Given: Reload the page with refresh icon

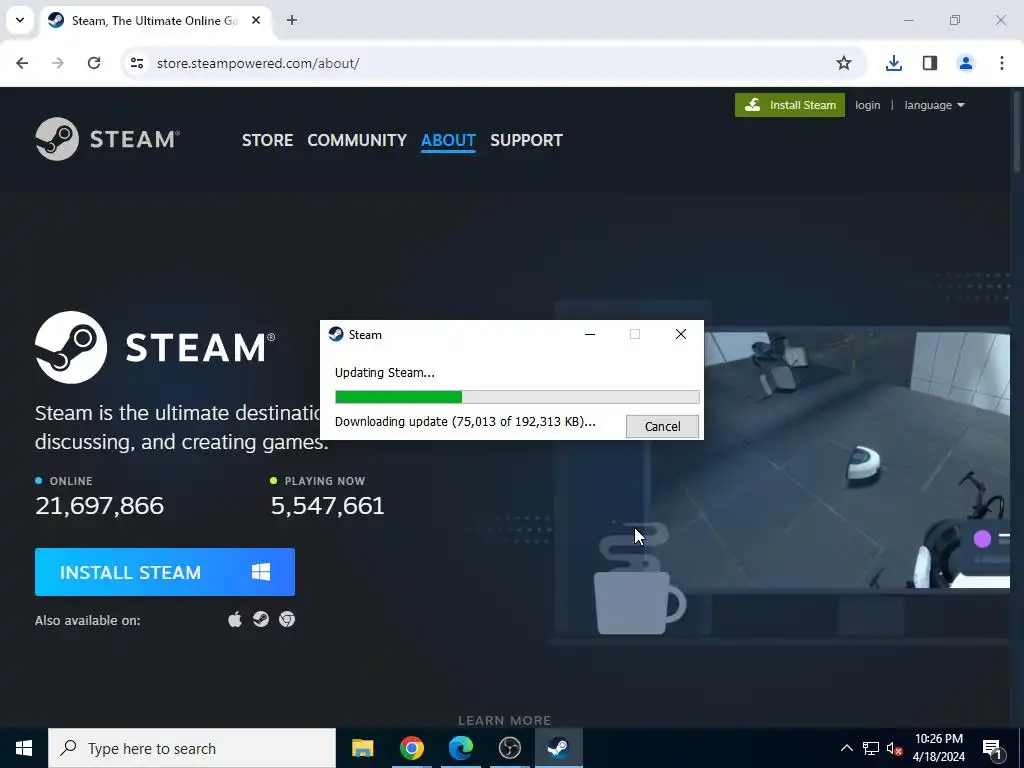Looking at the screenshot, I should [x=94, y=63].
